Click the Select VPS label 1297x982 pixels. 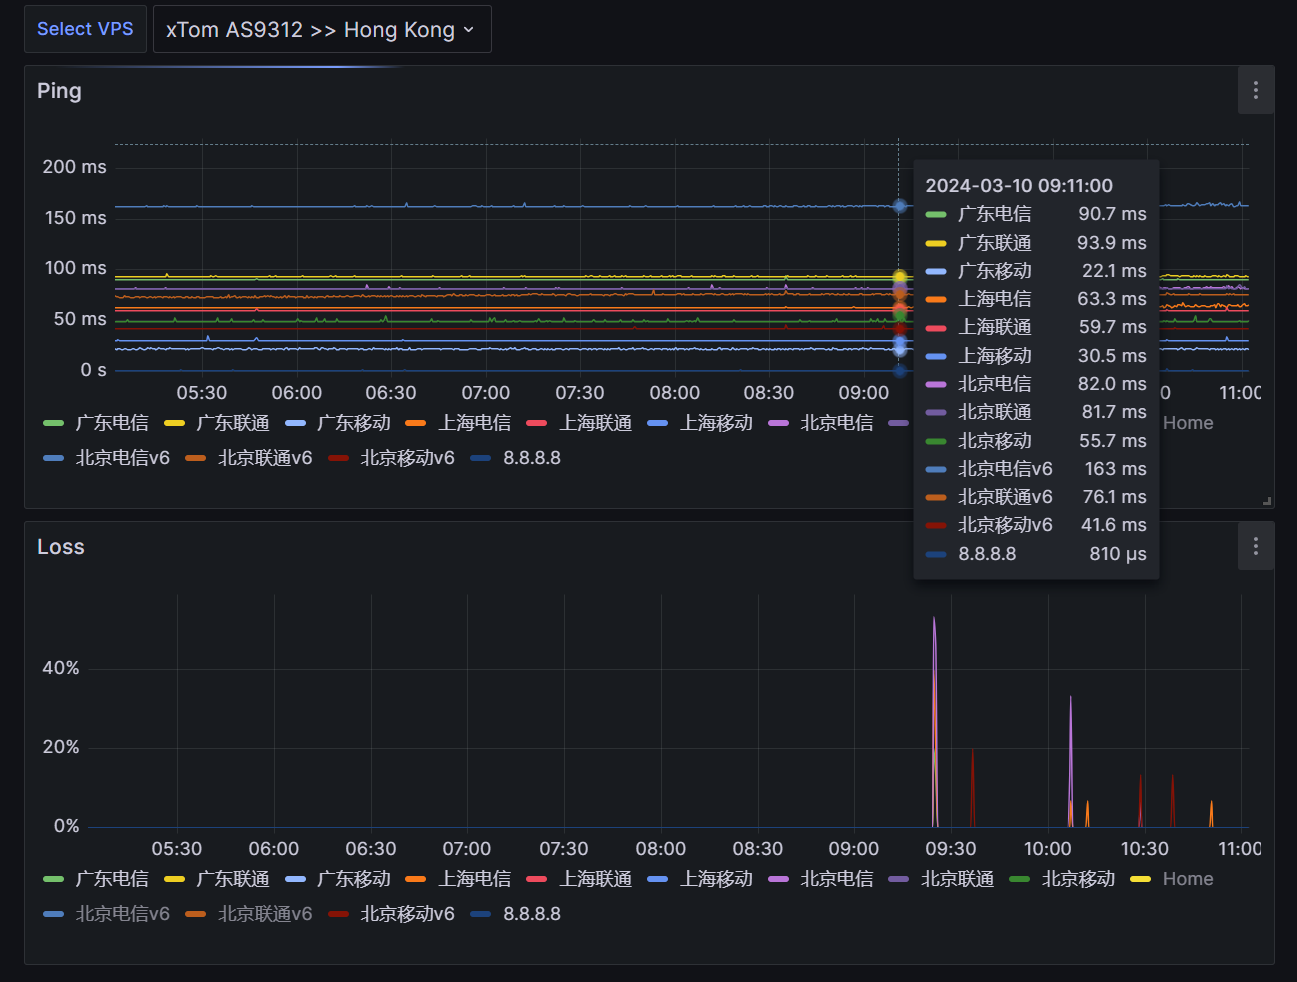click(x=85, y=29)
